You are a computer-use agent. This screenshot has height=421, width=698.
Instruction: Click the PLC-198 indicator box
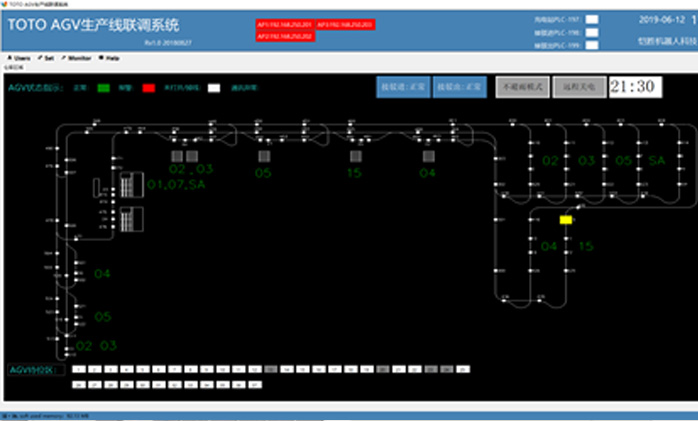592,32
